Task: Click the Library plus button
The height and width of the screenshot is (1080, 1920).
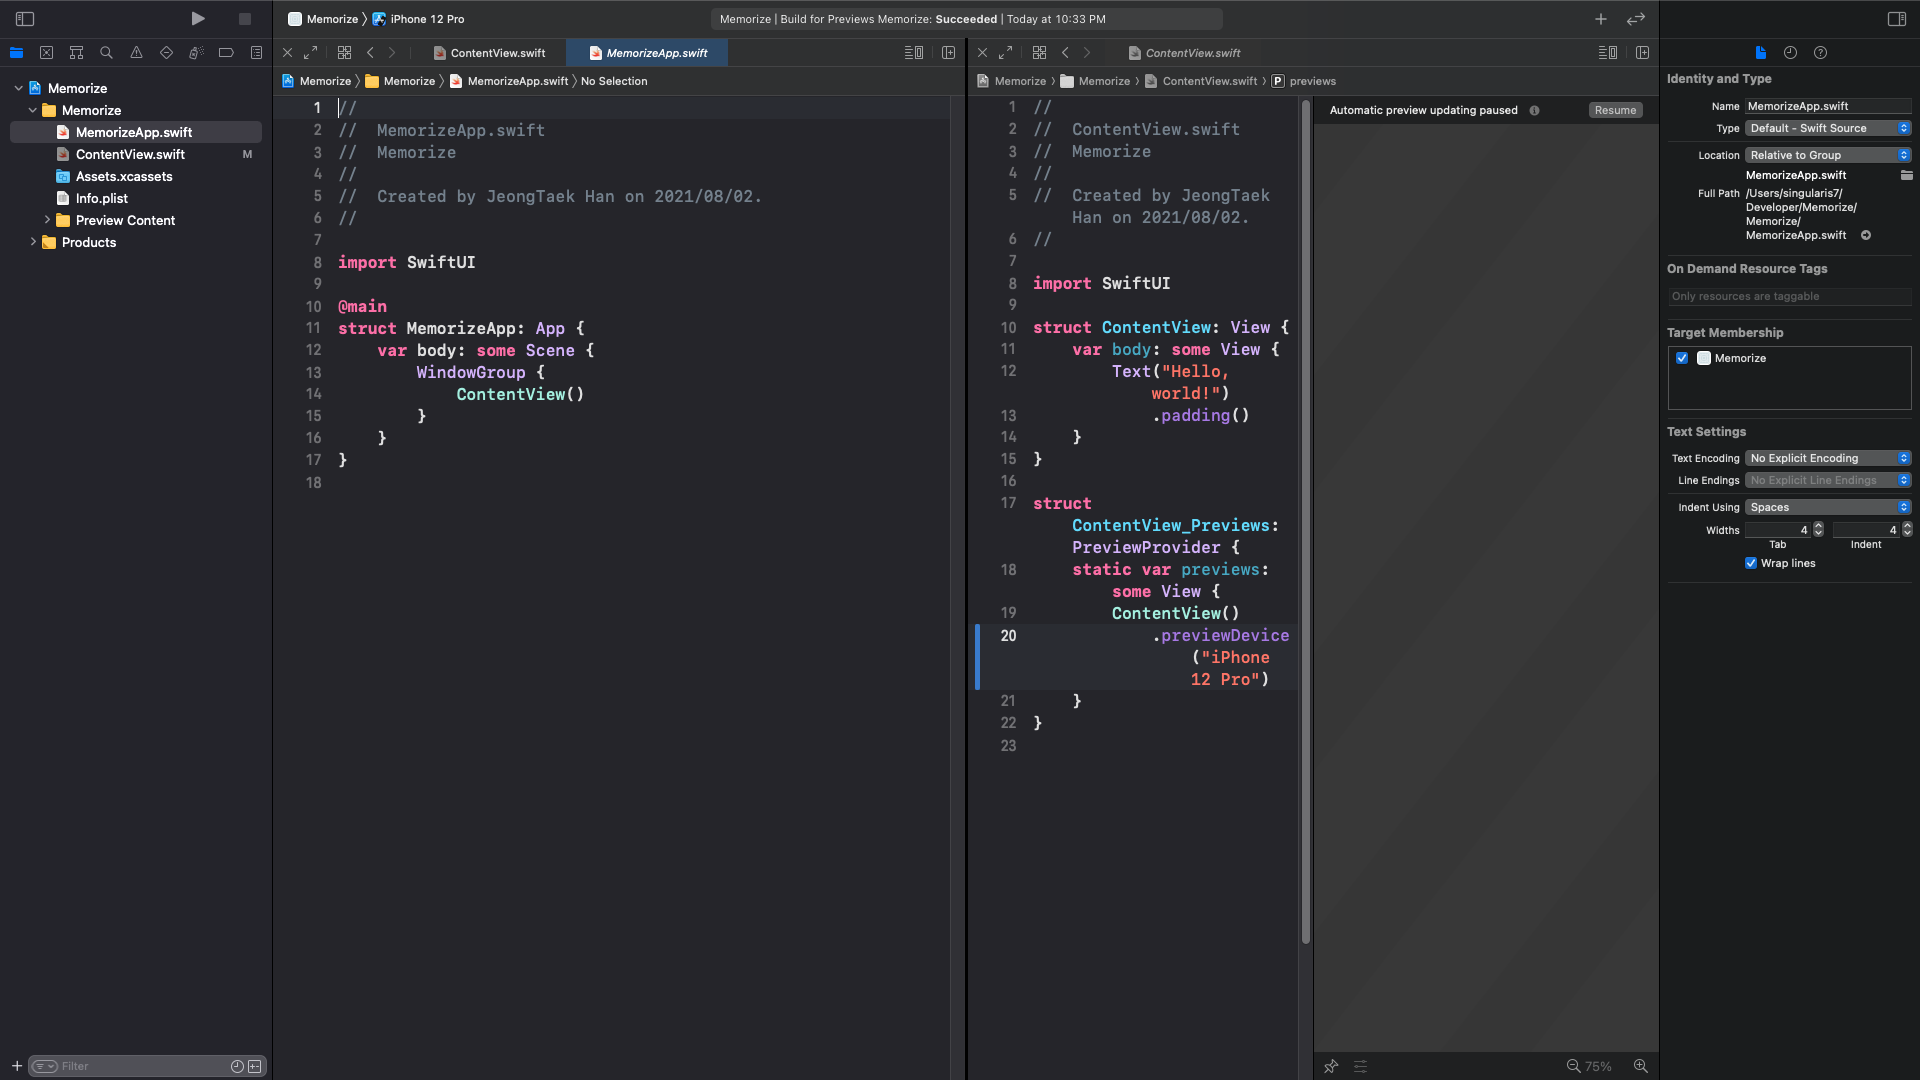Action: point(1601,19)
